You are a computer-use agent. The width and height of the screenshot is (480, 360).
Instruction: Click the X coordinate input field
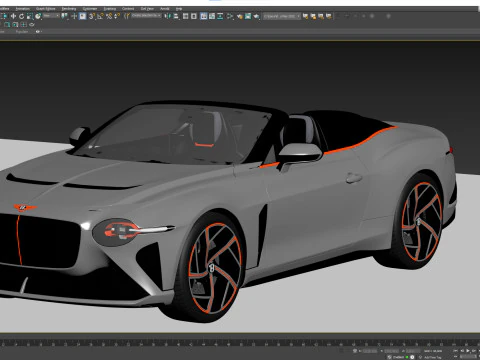pos(370,351)
